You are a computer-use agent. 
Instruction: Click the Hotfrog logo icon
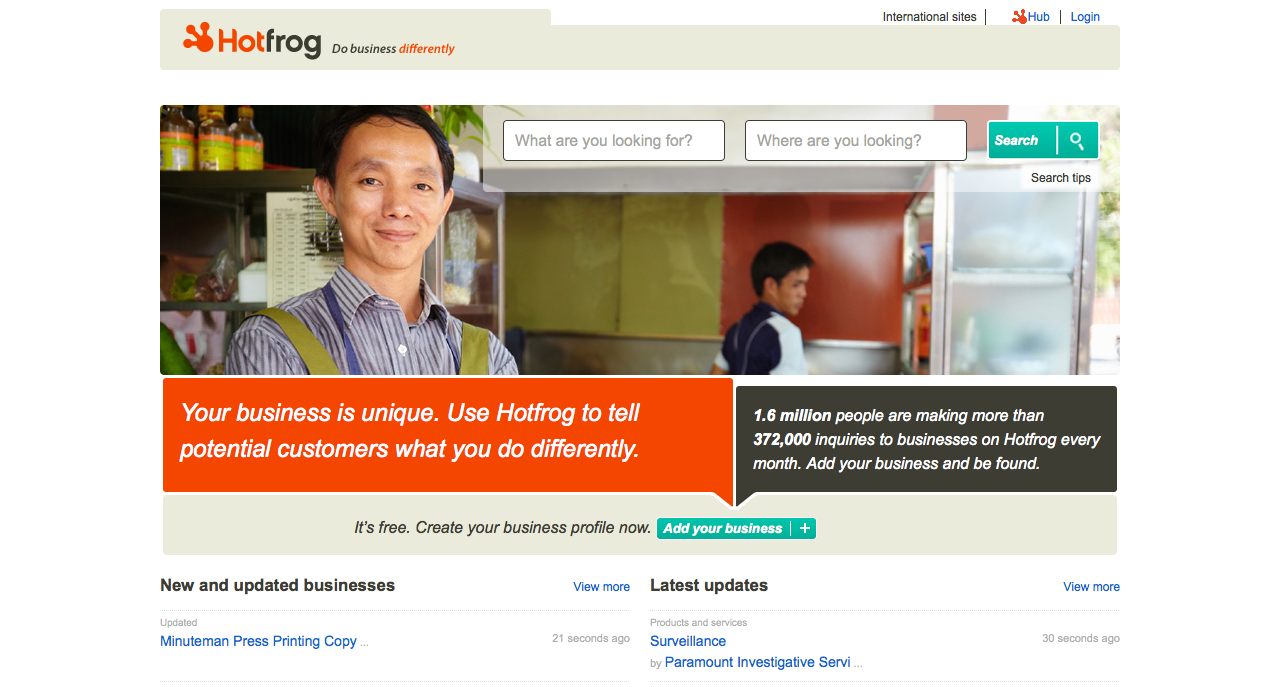(198, 38)
